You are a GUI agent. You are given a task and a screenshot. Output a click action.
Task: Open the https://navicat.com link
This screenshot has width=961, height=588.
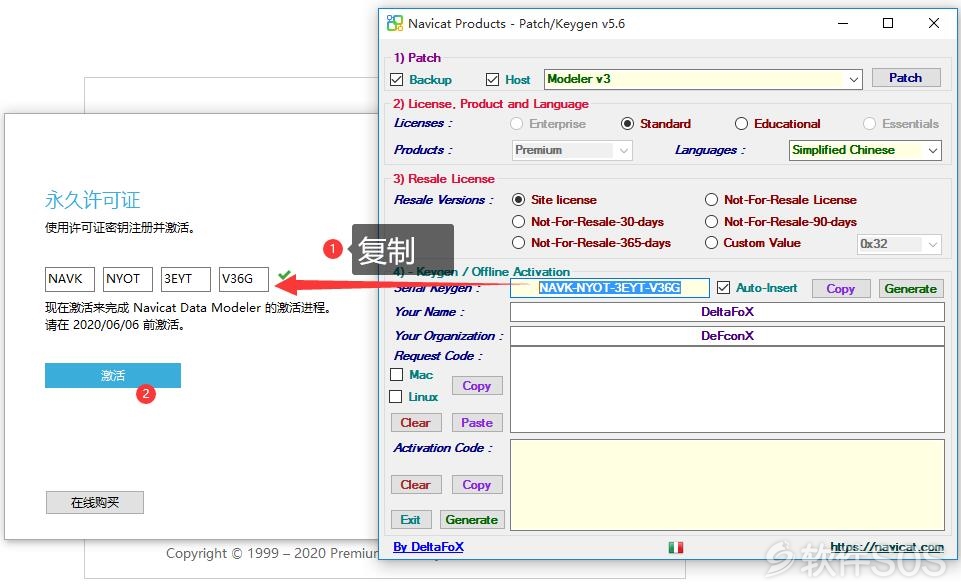887,547
